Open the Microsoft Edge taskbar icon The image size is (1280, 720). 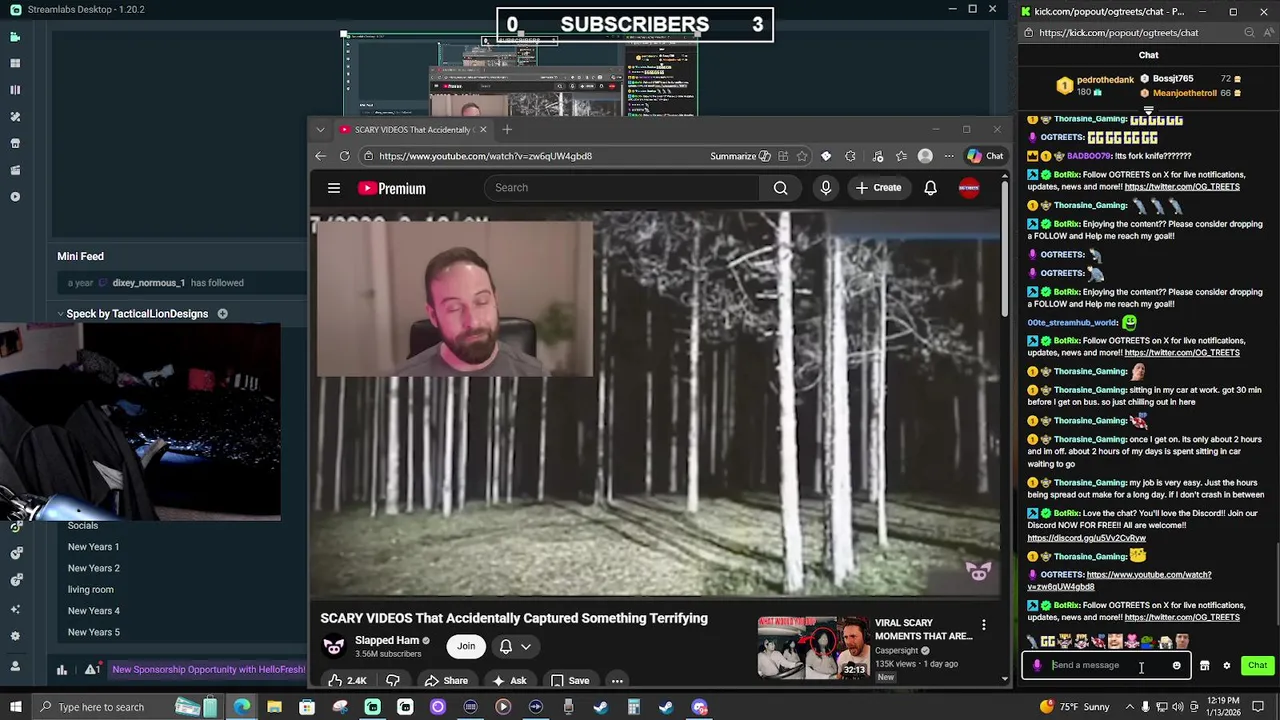click(242, 707)
